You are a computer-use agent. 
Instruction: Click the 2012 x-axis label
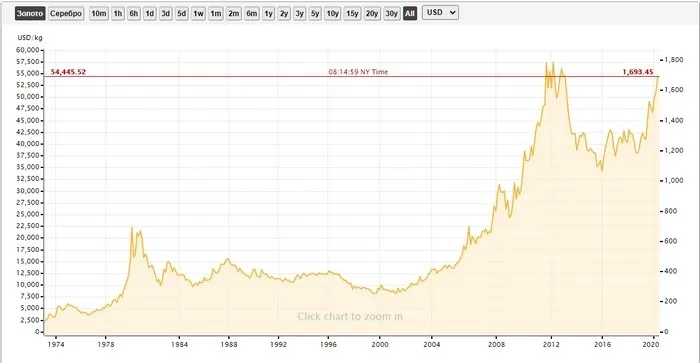551,344
